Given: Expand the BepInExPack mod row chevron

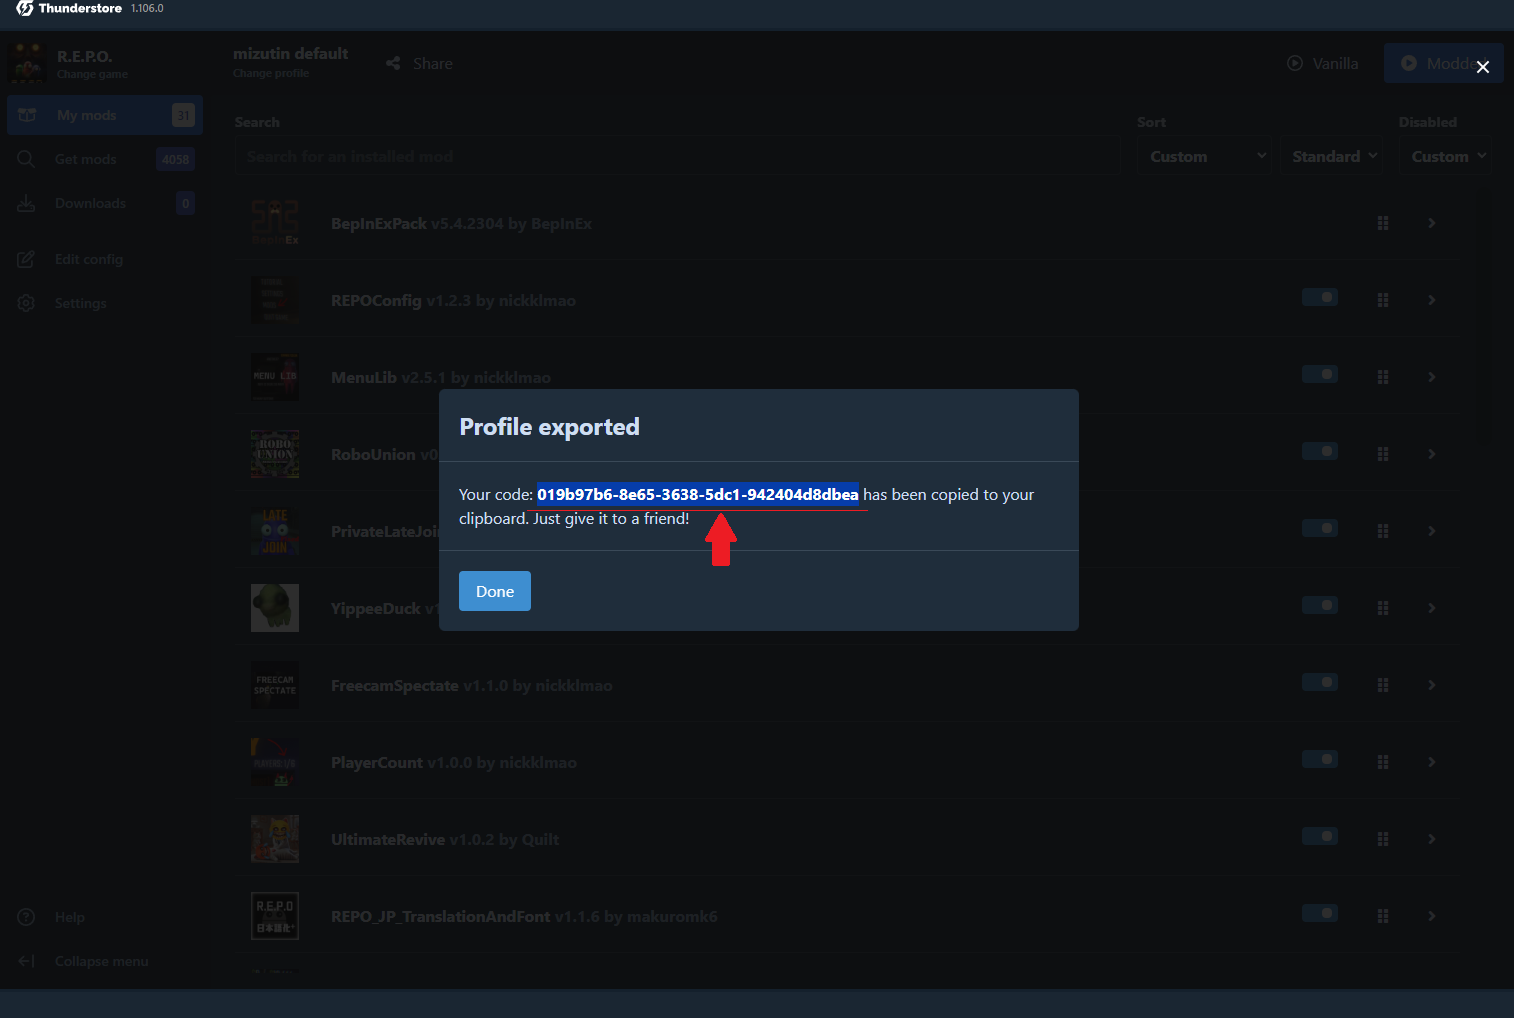Looking at the screenshot, I should pos(1431,223).
